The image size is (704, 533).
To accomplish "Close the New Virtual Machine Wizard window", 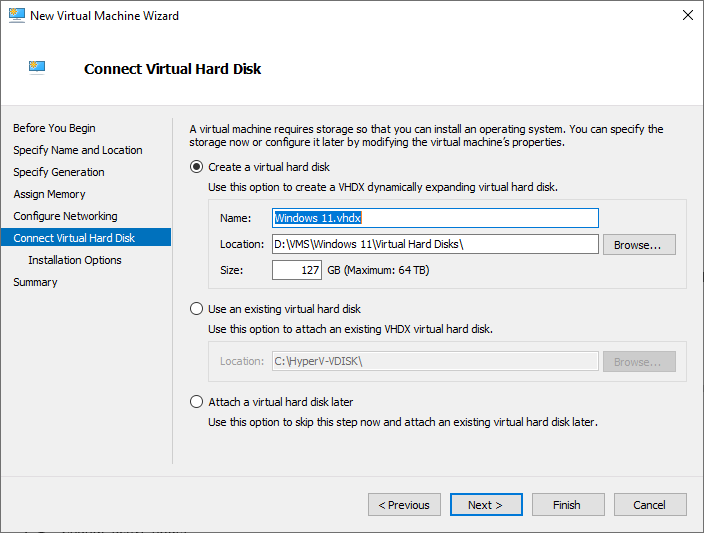I will coord(687,16).
